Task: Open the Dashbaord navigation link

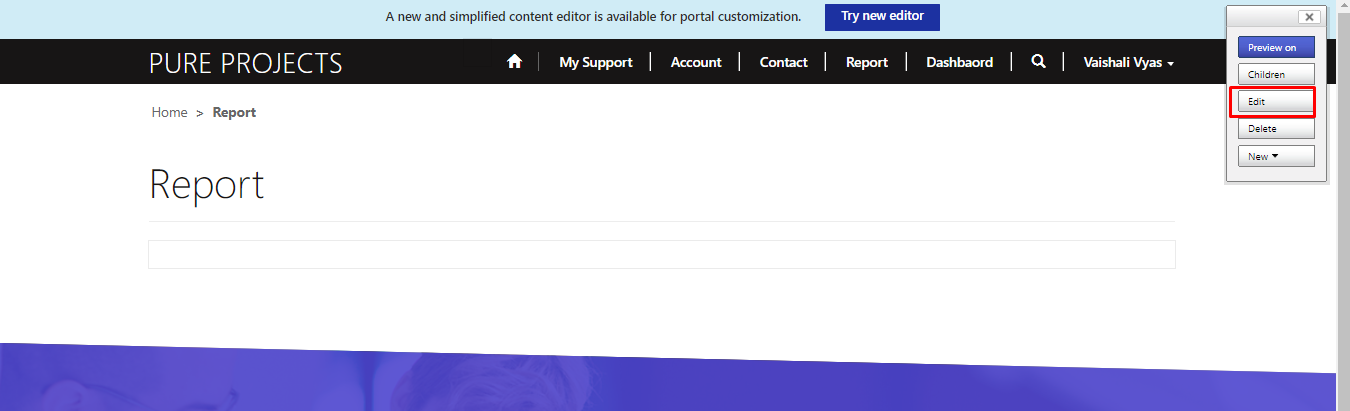Action: pyautogui.click(x=959, y=62)
